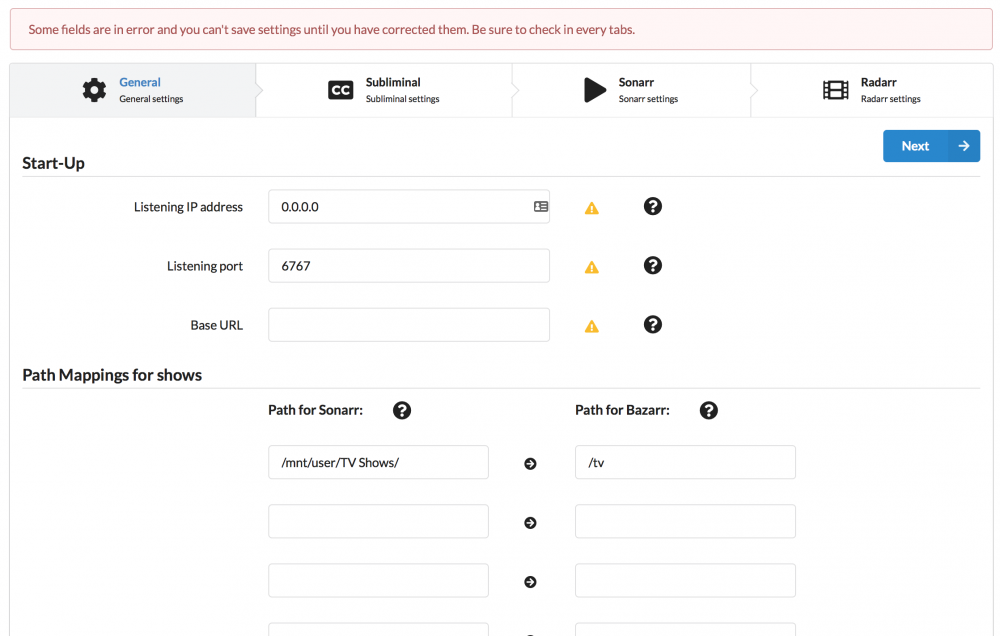
Task: Click the help icon for Listening IP address
Action: click(652, 206)
